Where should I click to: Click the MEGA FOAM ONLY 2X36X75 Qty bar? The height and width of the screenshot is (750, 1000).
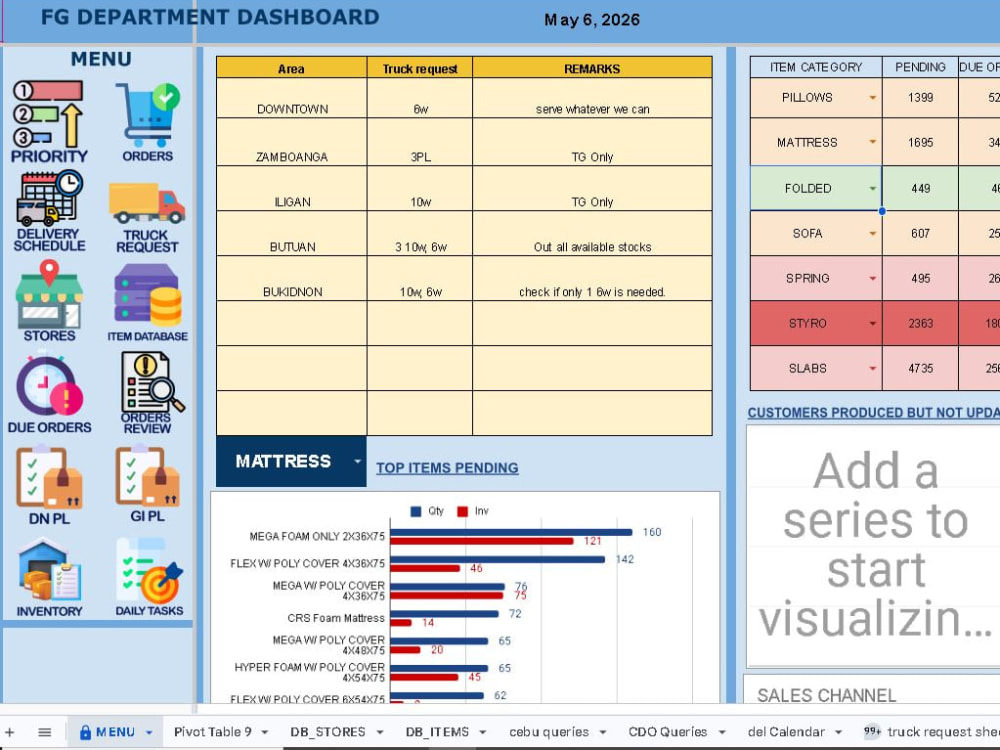(x=511, y=532)
